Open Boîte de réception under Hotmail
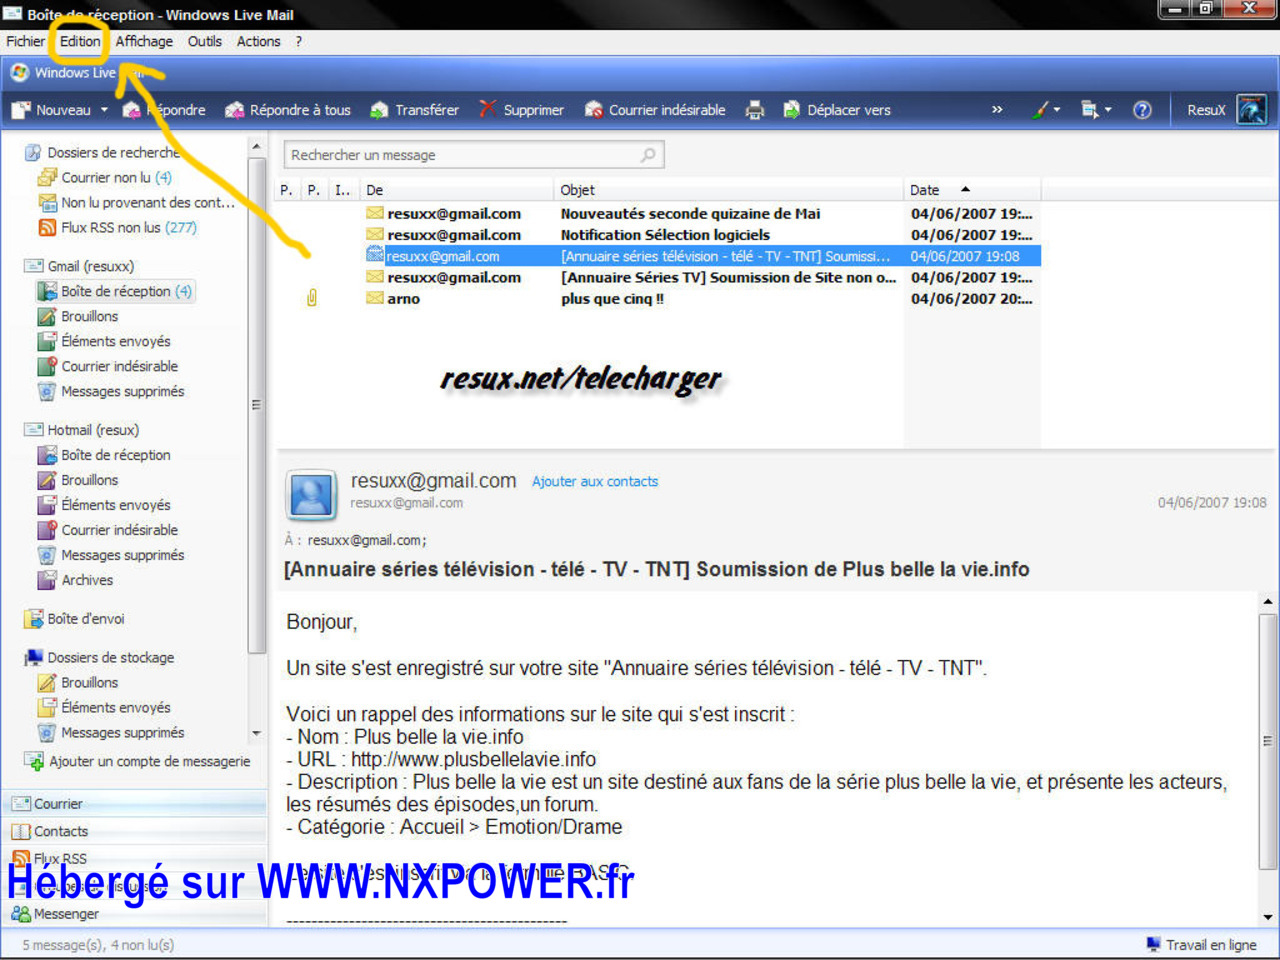The image size is (1280, 960). click(x=104, y=455)
